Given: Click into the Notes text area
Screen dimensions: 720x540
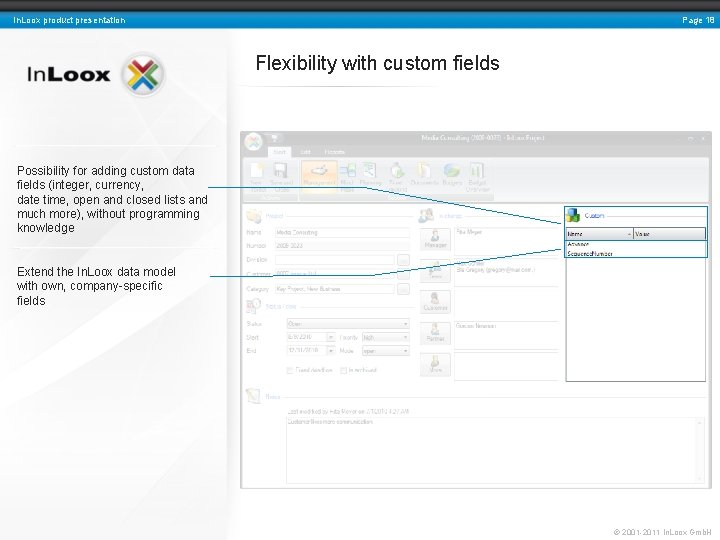Looking at the screenshot, I should 492,450.
